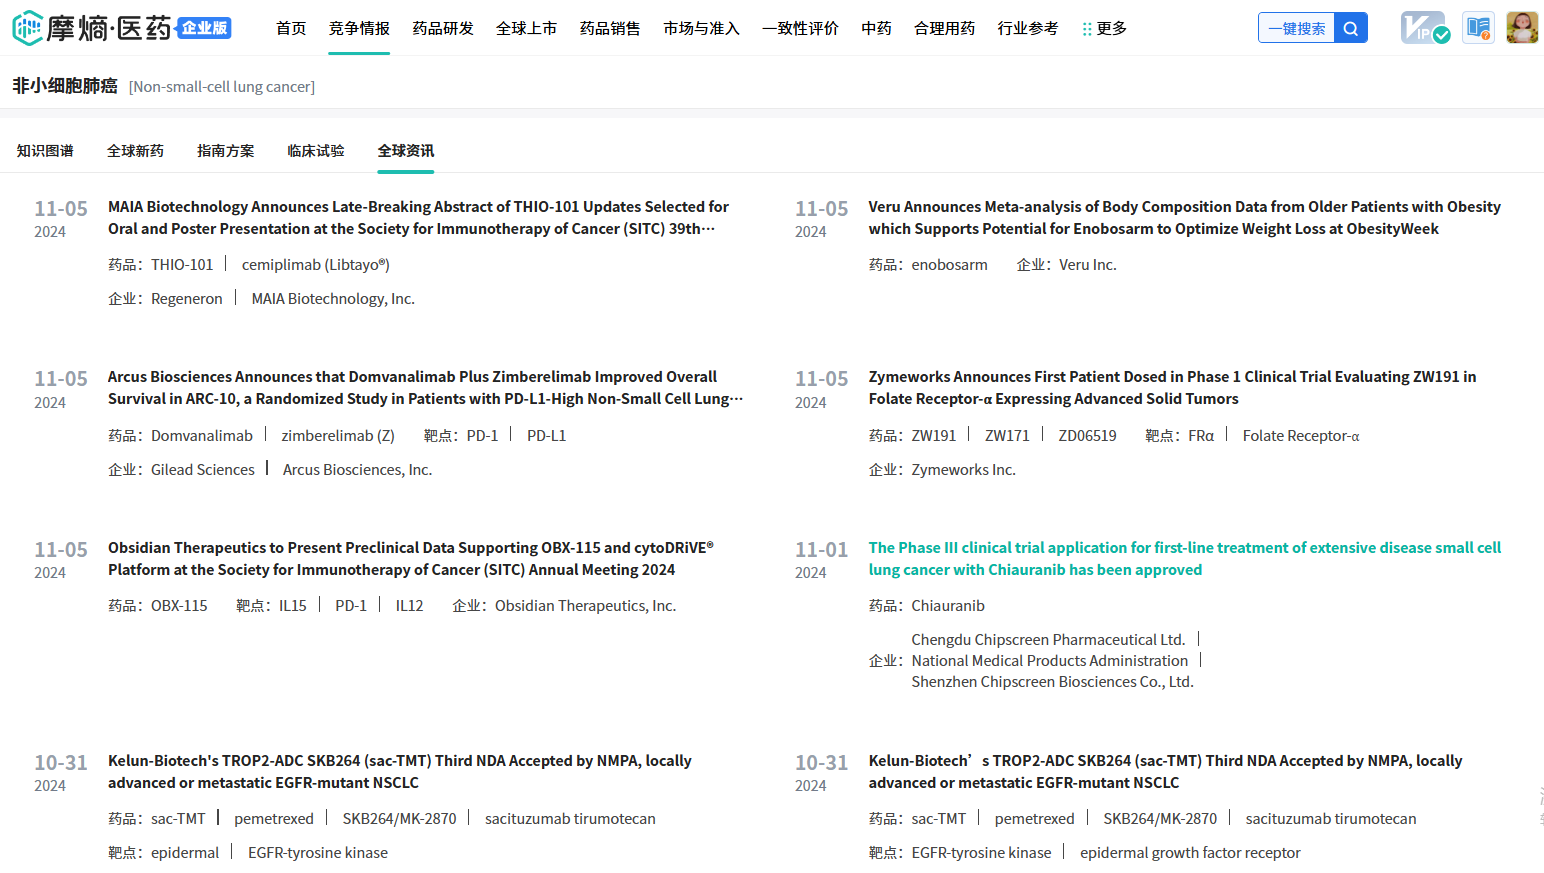
Task: Click the OBX-115 drug tag
Action: (179, 606)
